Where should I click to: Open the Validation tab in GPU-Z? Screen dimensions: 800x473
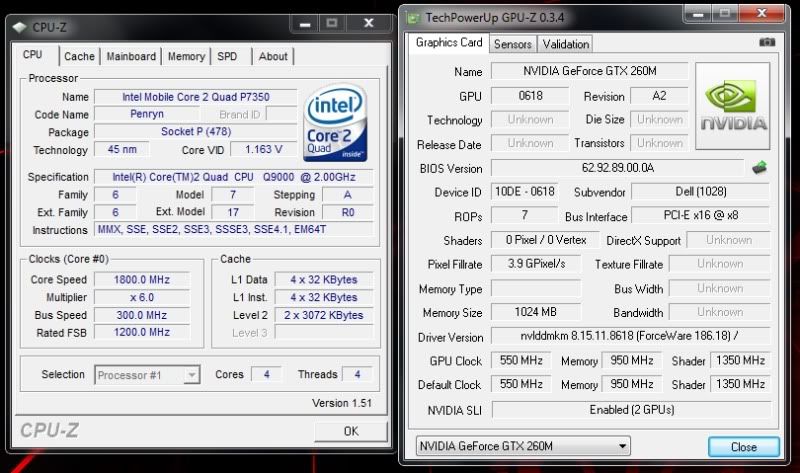click(565, 44)
